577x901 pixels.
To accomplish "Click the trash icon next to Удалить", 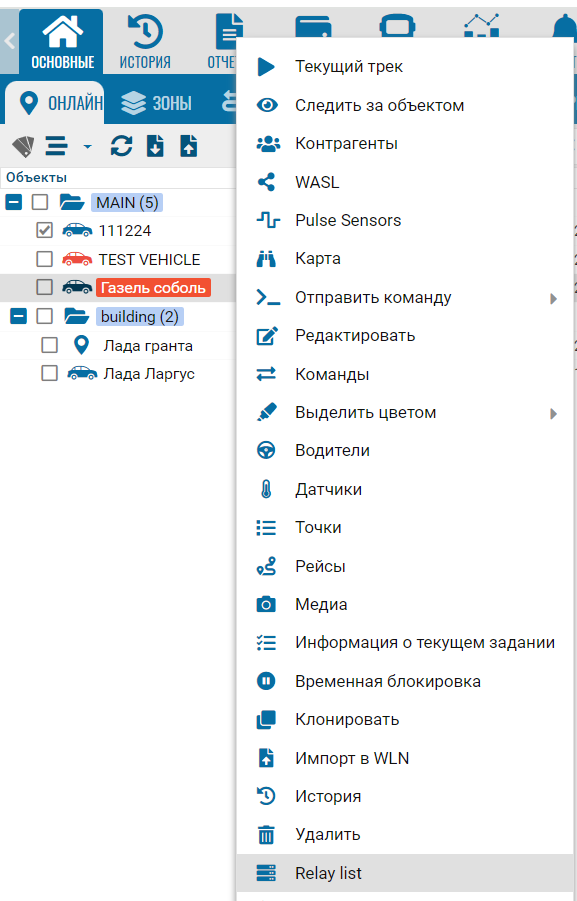I will 266,834.
